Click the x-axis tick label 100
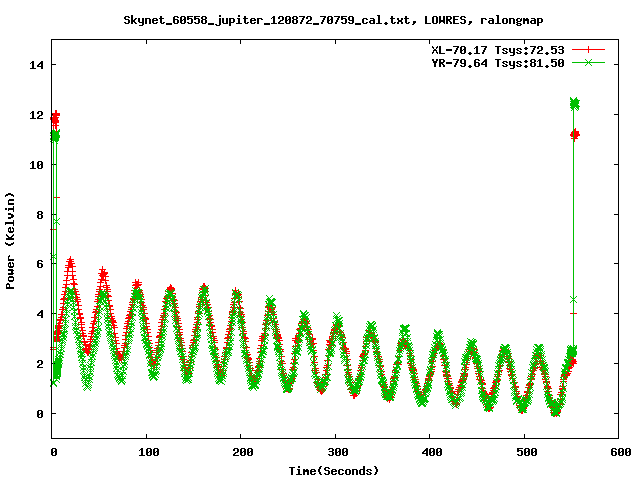640x480 pixels. coord(148,452)
